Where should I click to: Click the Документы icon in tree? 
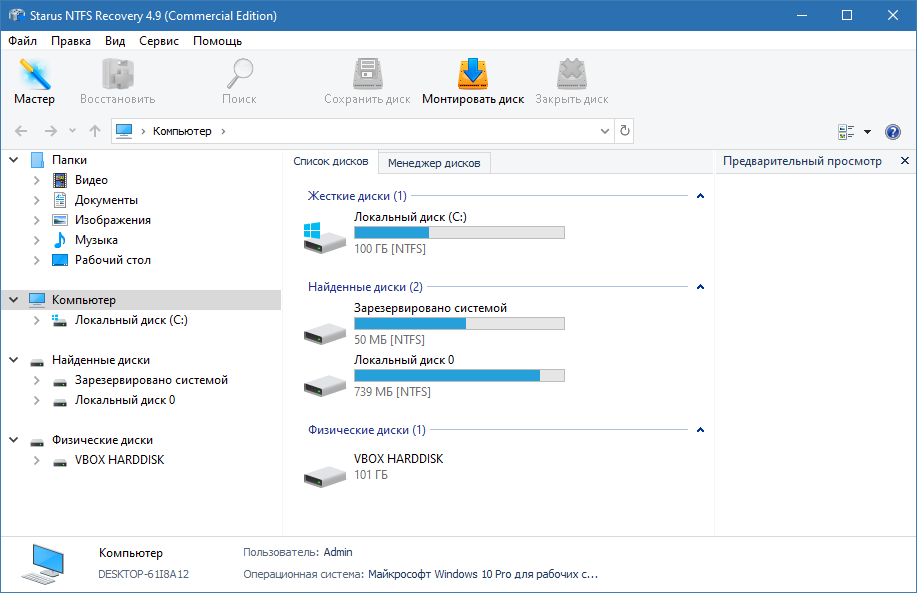(60, 200)
